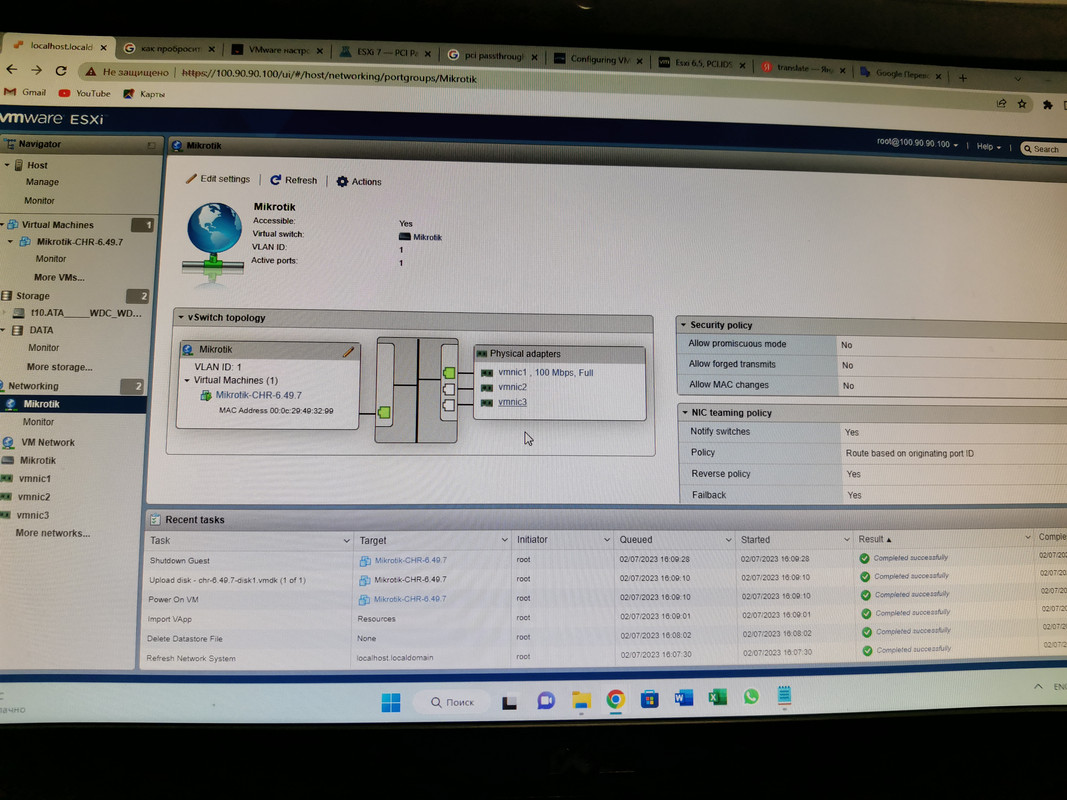The width and height of the screenshot is (1067, 800).
Task: Open the YouTube bookmark
Action: [x=84, y=93]
